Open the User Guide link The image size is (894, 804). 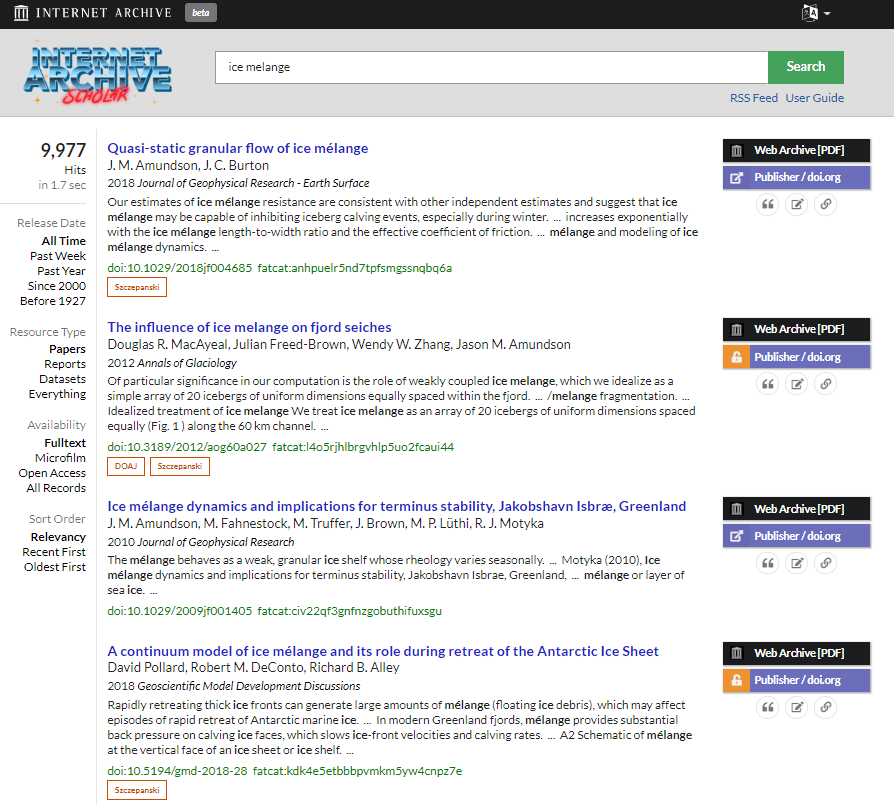814,98
